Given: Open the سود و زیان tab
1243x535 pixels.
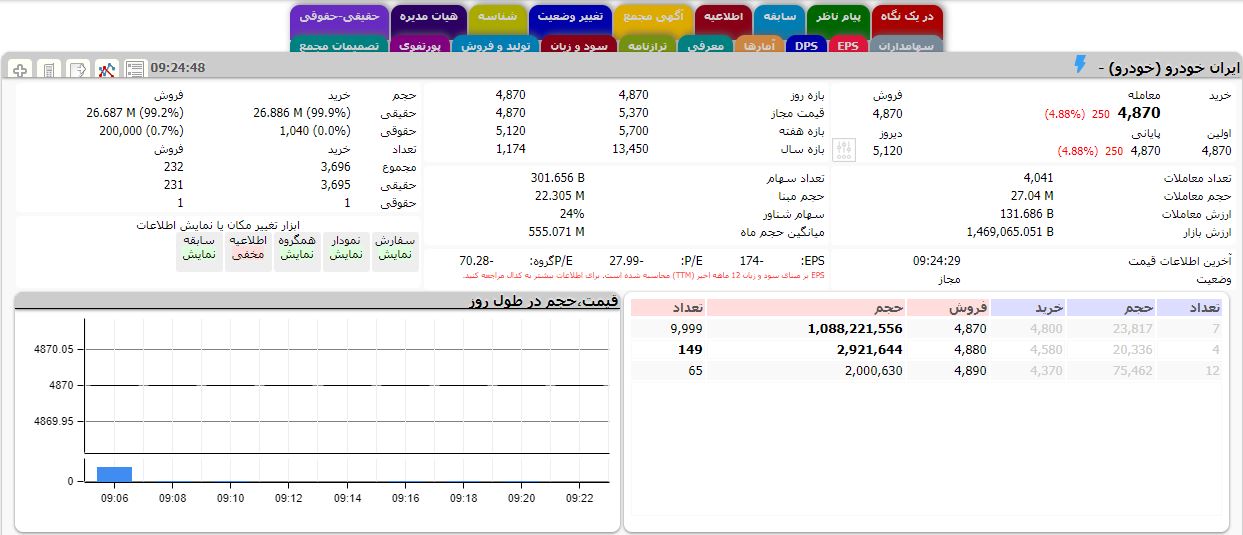Looking at the screenshot, I should 579,45.
